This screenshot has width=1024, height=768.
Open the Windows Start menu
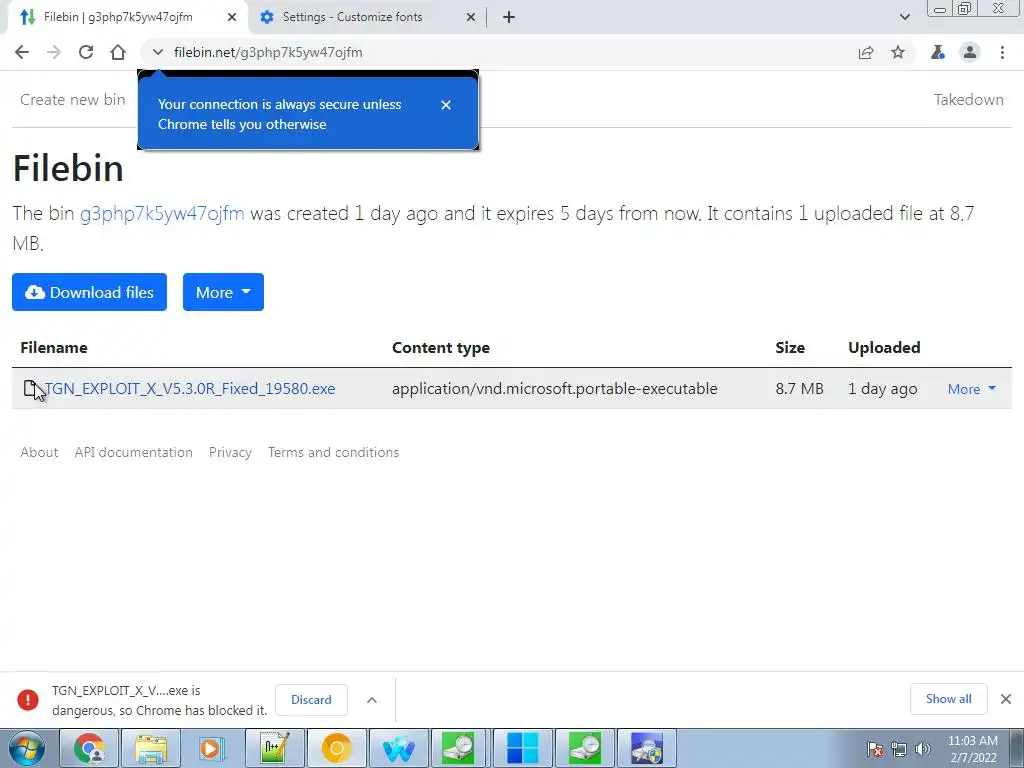[x=27, y=748]
